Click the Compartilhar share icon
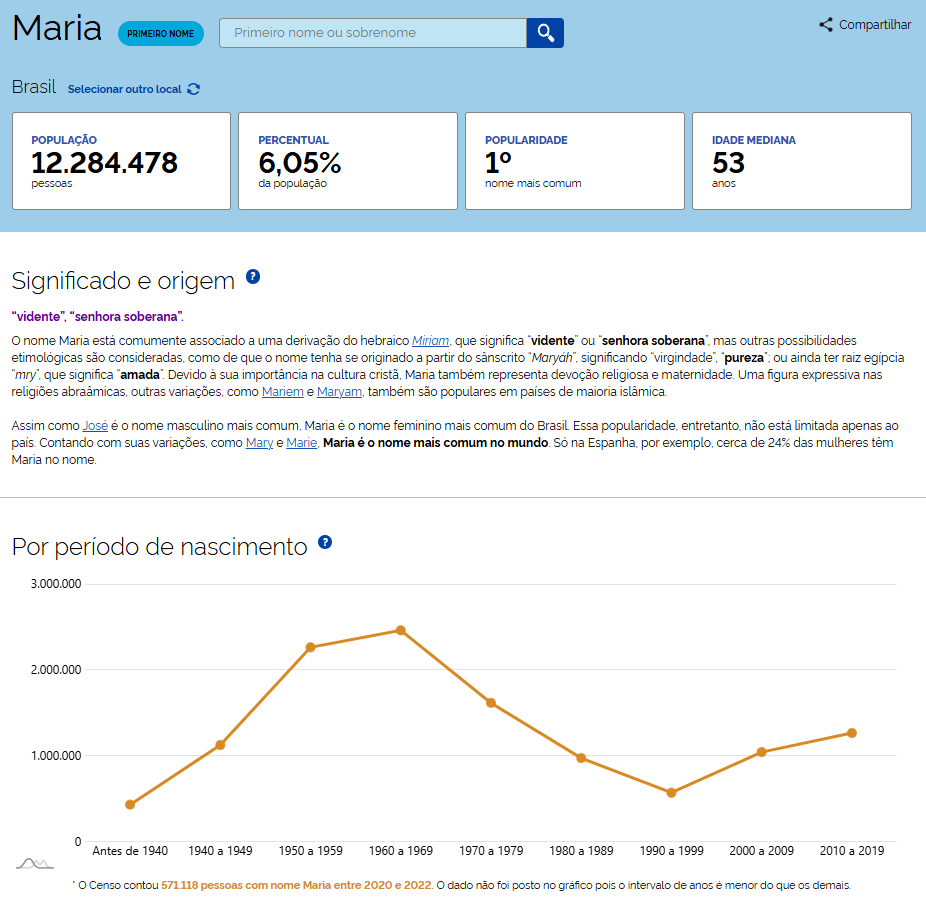This screenshot has width=926, height=907. [826, 25]
